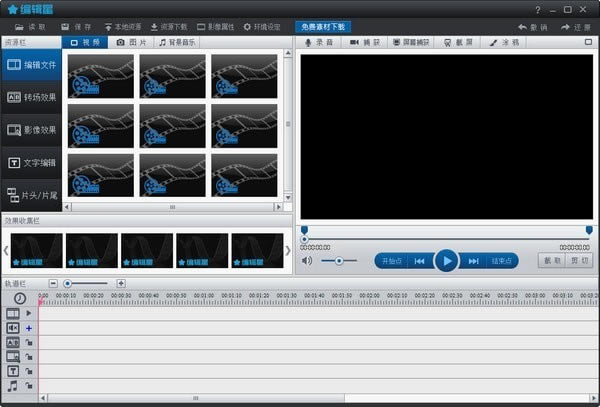This screenshot has height=407, width=600.
Task: Skip to the previous frame
Action: click(x=420, y=261)
